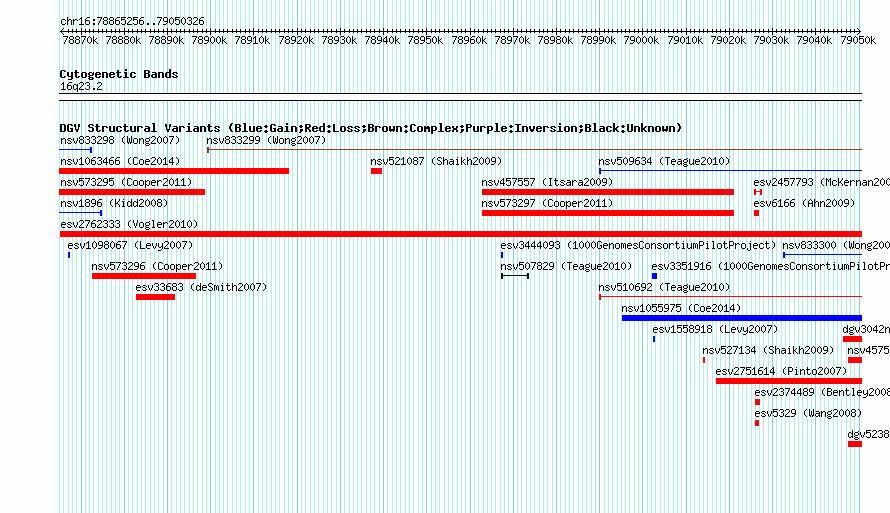Viewport: 890px width, 513px height.
Task: Click esv2457793 (McKernan) label
Action: click(821, 182)
